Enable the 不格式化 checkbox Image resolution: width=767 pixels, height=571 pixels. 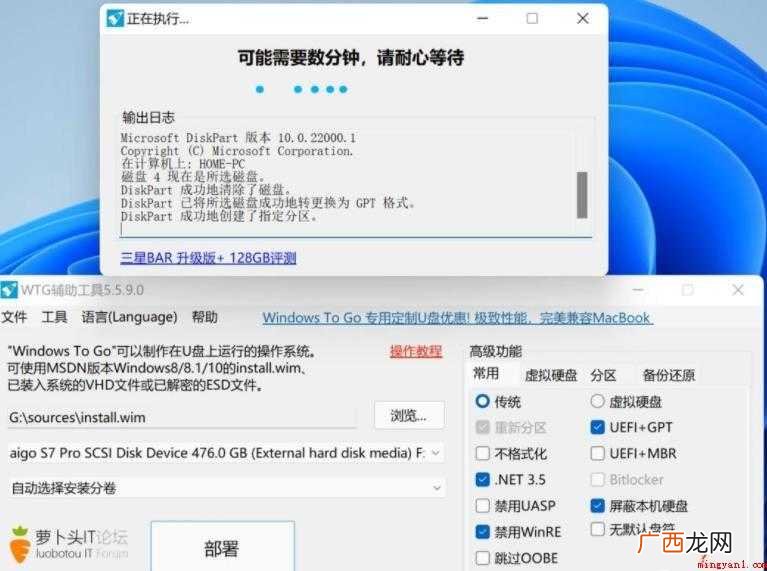click(x=482, y=454)
